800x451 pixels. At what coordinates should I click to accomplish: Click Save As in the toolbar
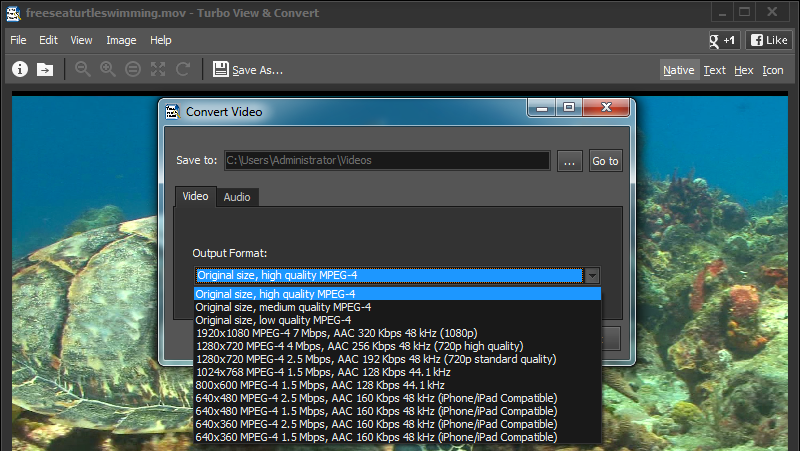(x=248, y=70)
